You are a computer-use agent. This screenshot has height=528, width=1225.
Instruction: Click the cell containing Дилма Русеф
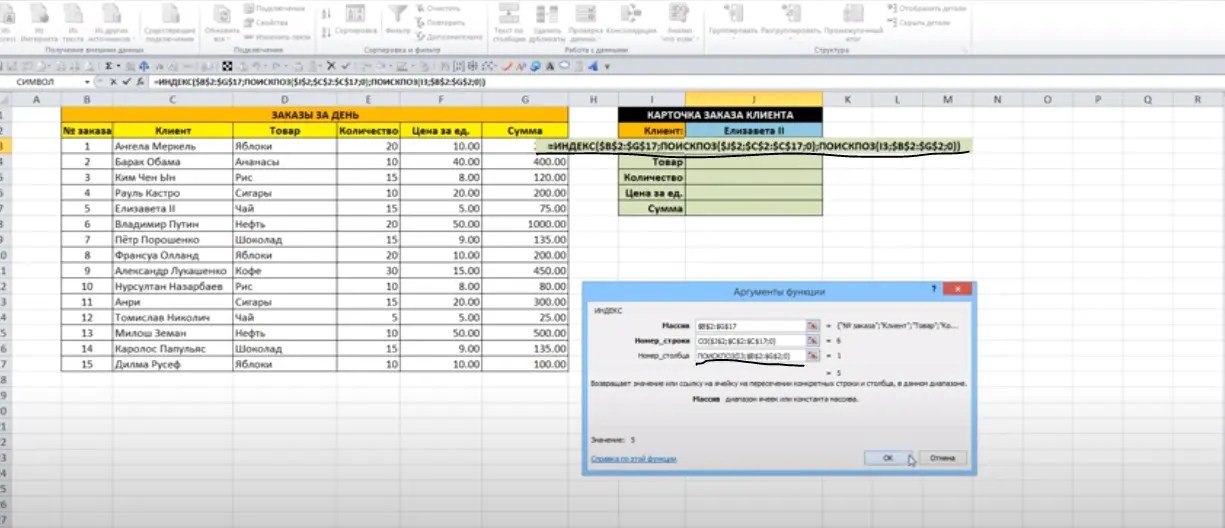click(x=172, y=364)
